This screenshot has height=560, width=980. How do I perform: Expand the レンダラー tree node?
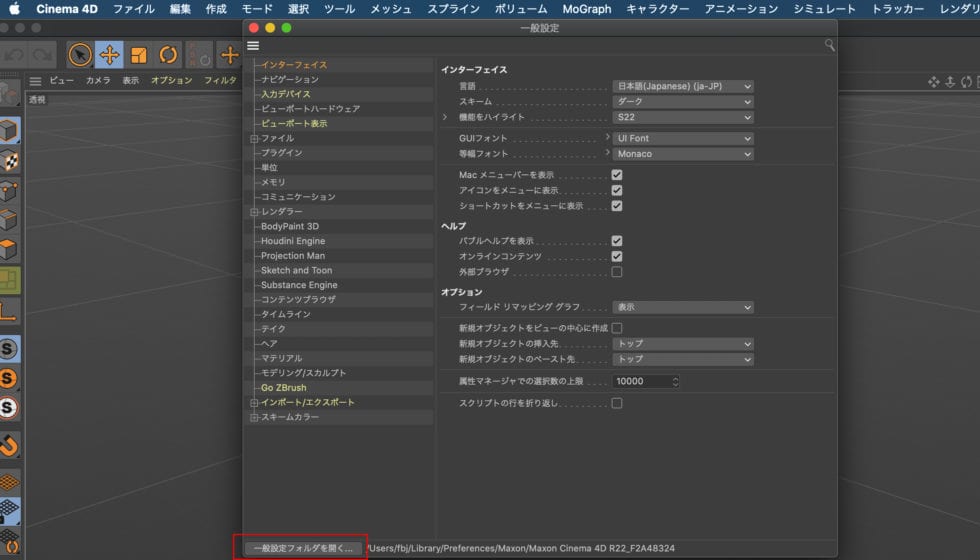(254, 212)
